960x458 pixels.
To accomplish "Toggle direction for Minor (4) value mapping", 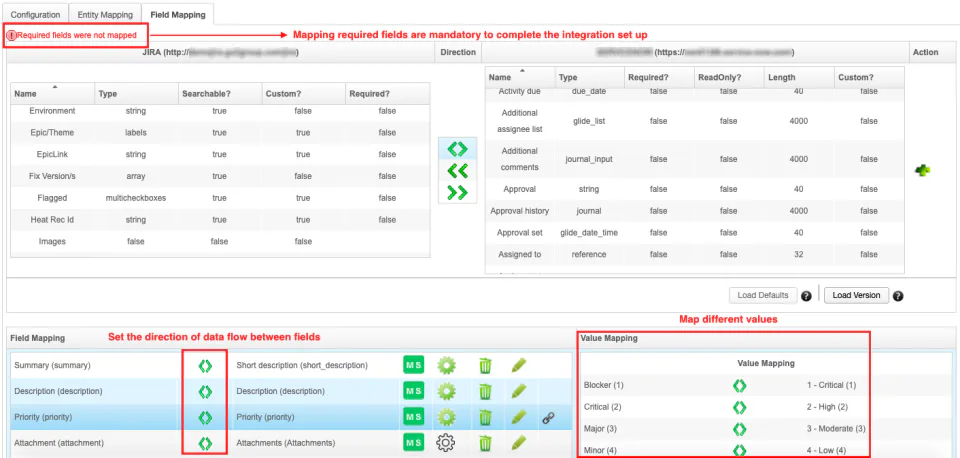I will pos(740,450).
